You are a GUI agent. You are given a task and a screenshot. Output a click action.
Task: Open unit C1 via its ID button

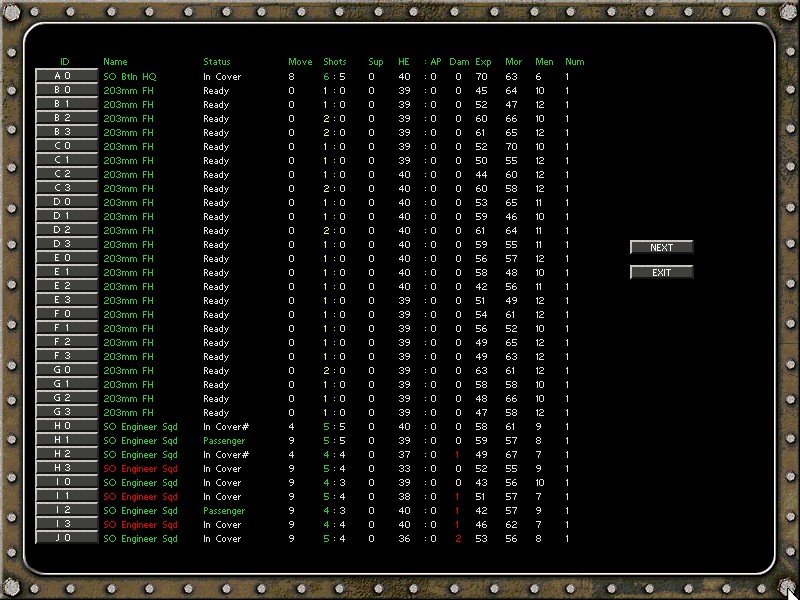tap(66, 160)
